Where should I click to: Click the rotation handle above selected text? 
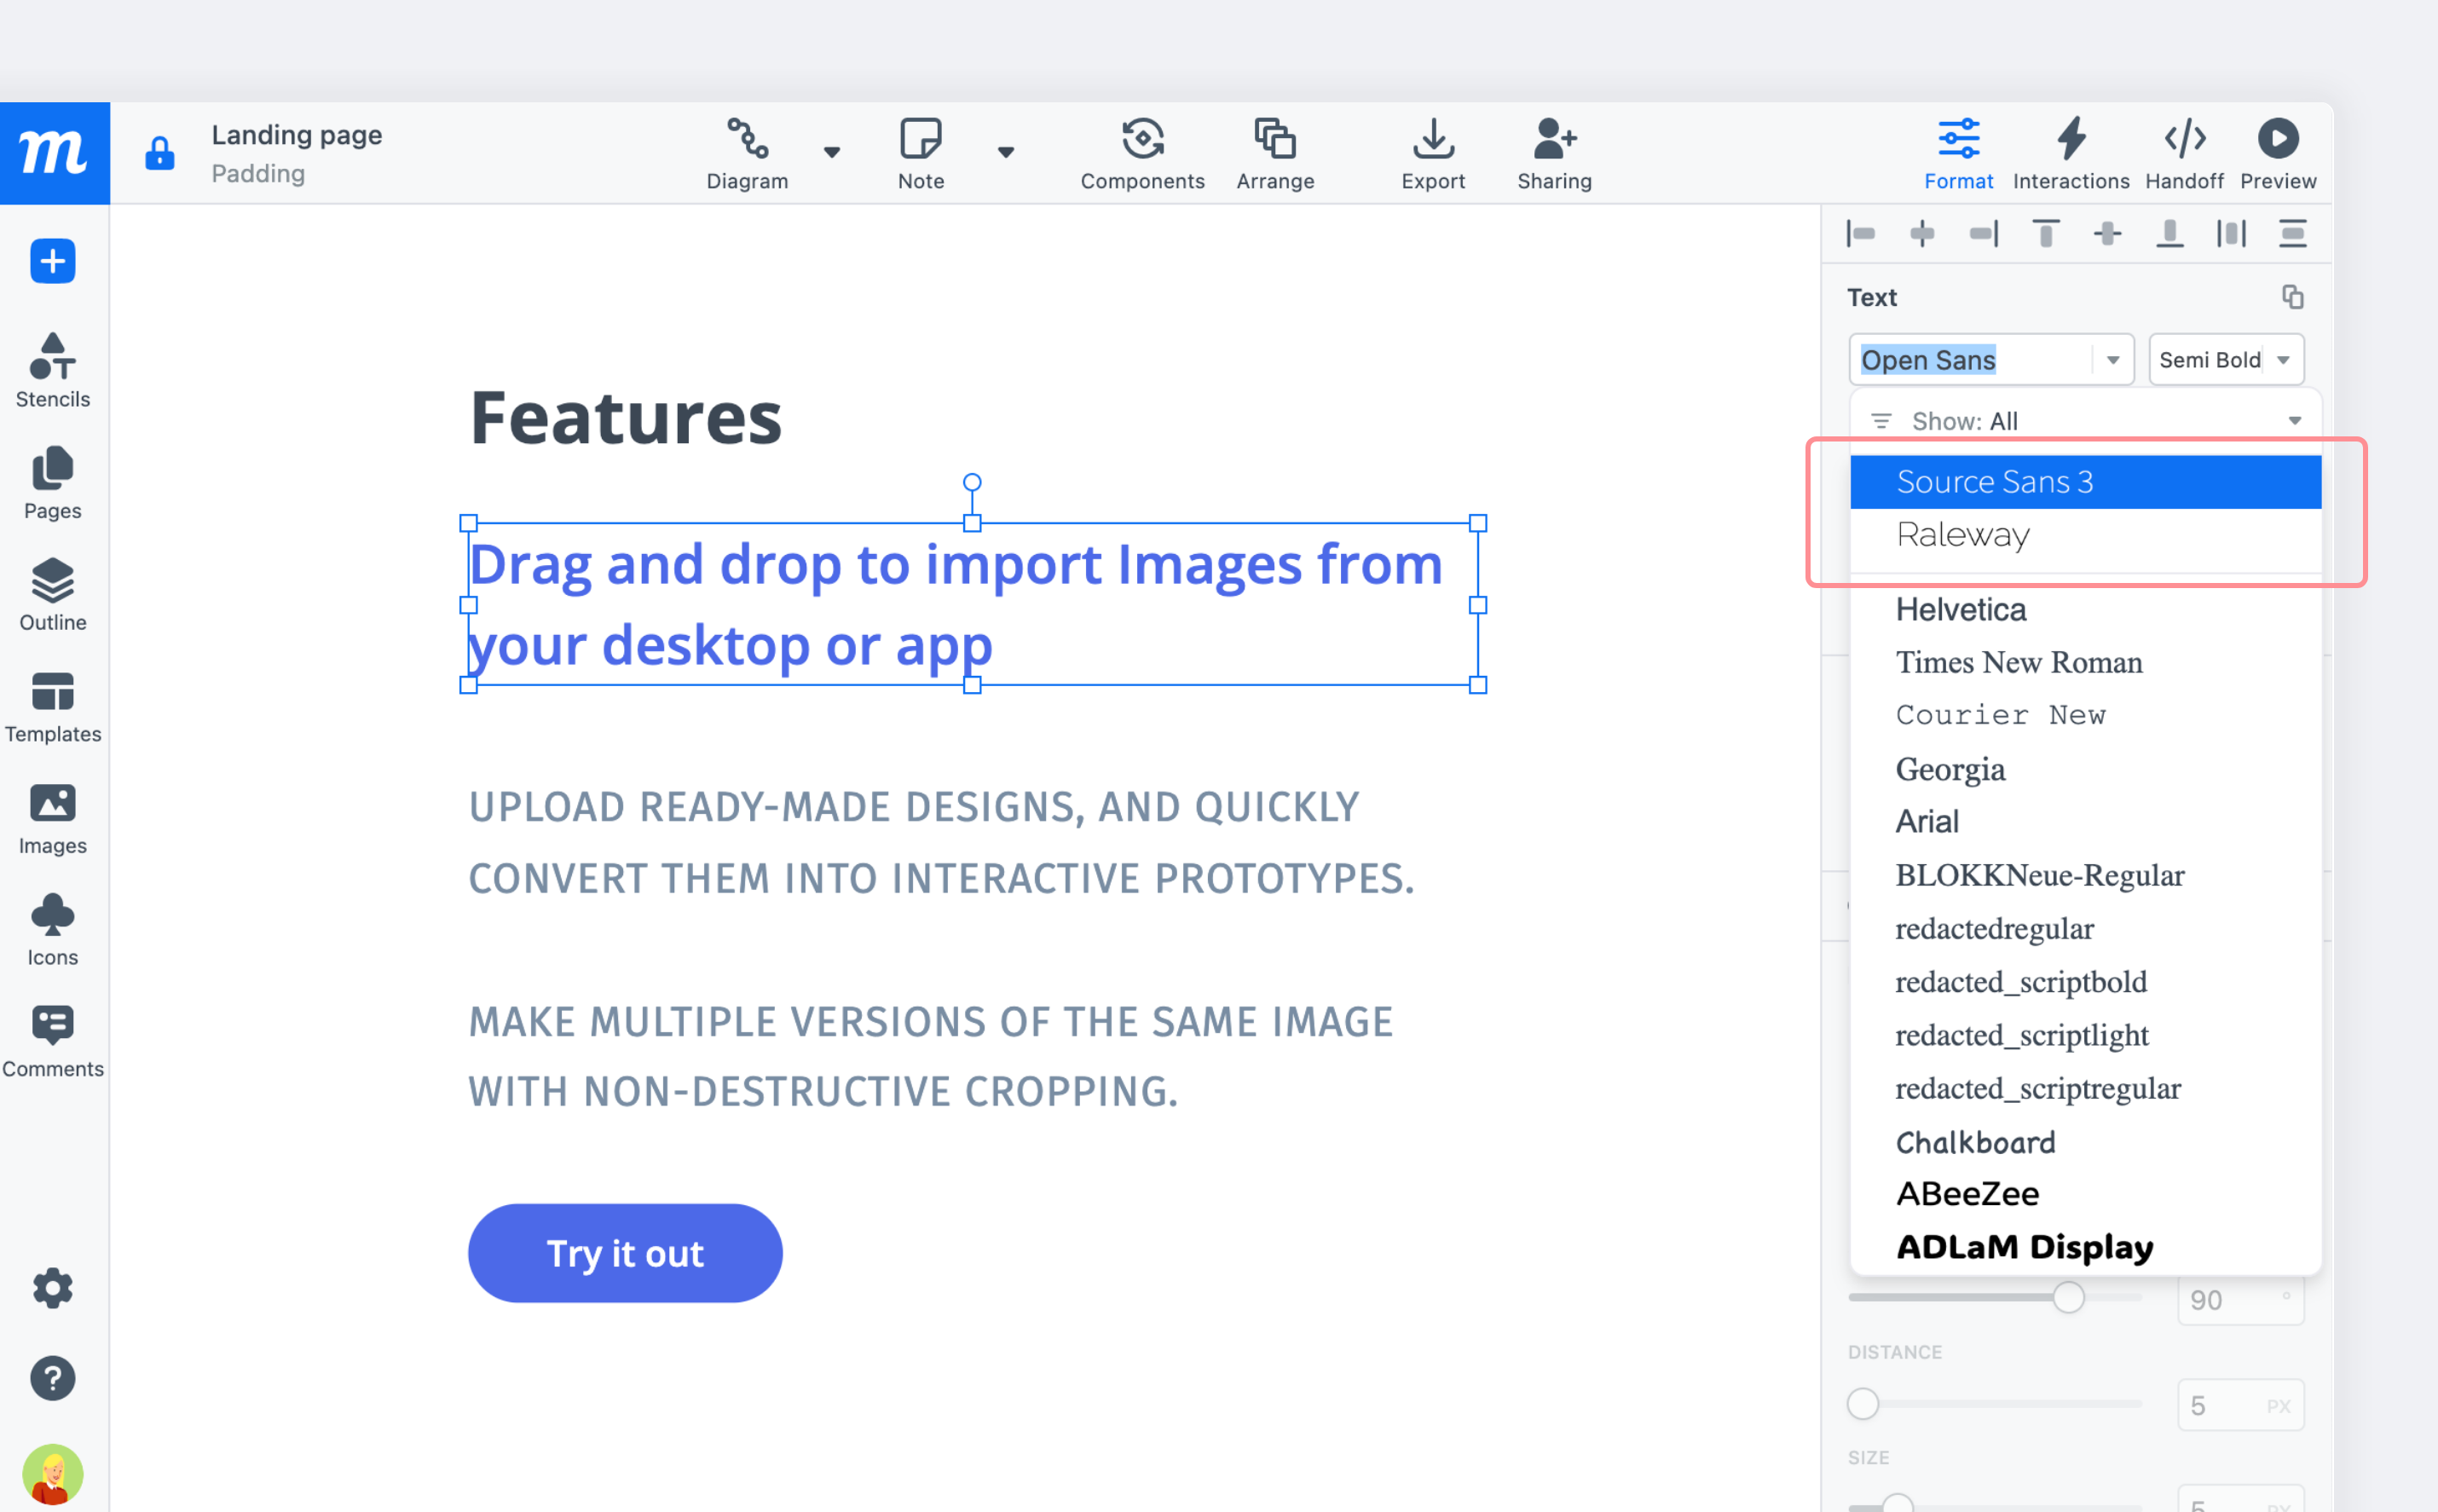coord(972,482)
